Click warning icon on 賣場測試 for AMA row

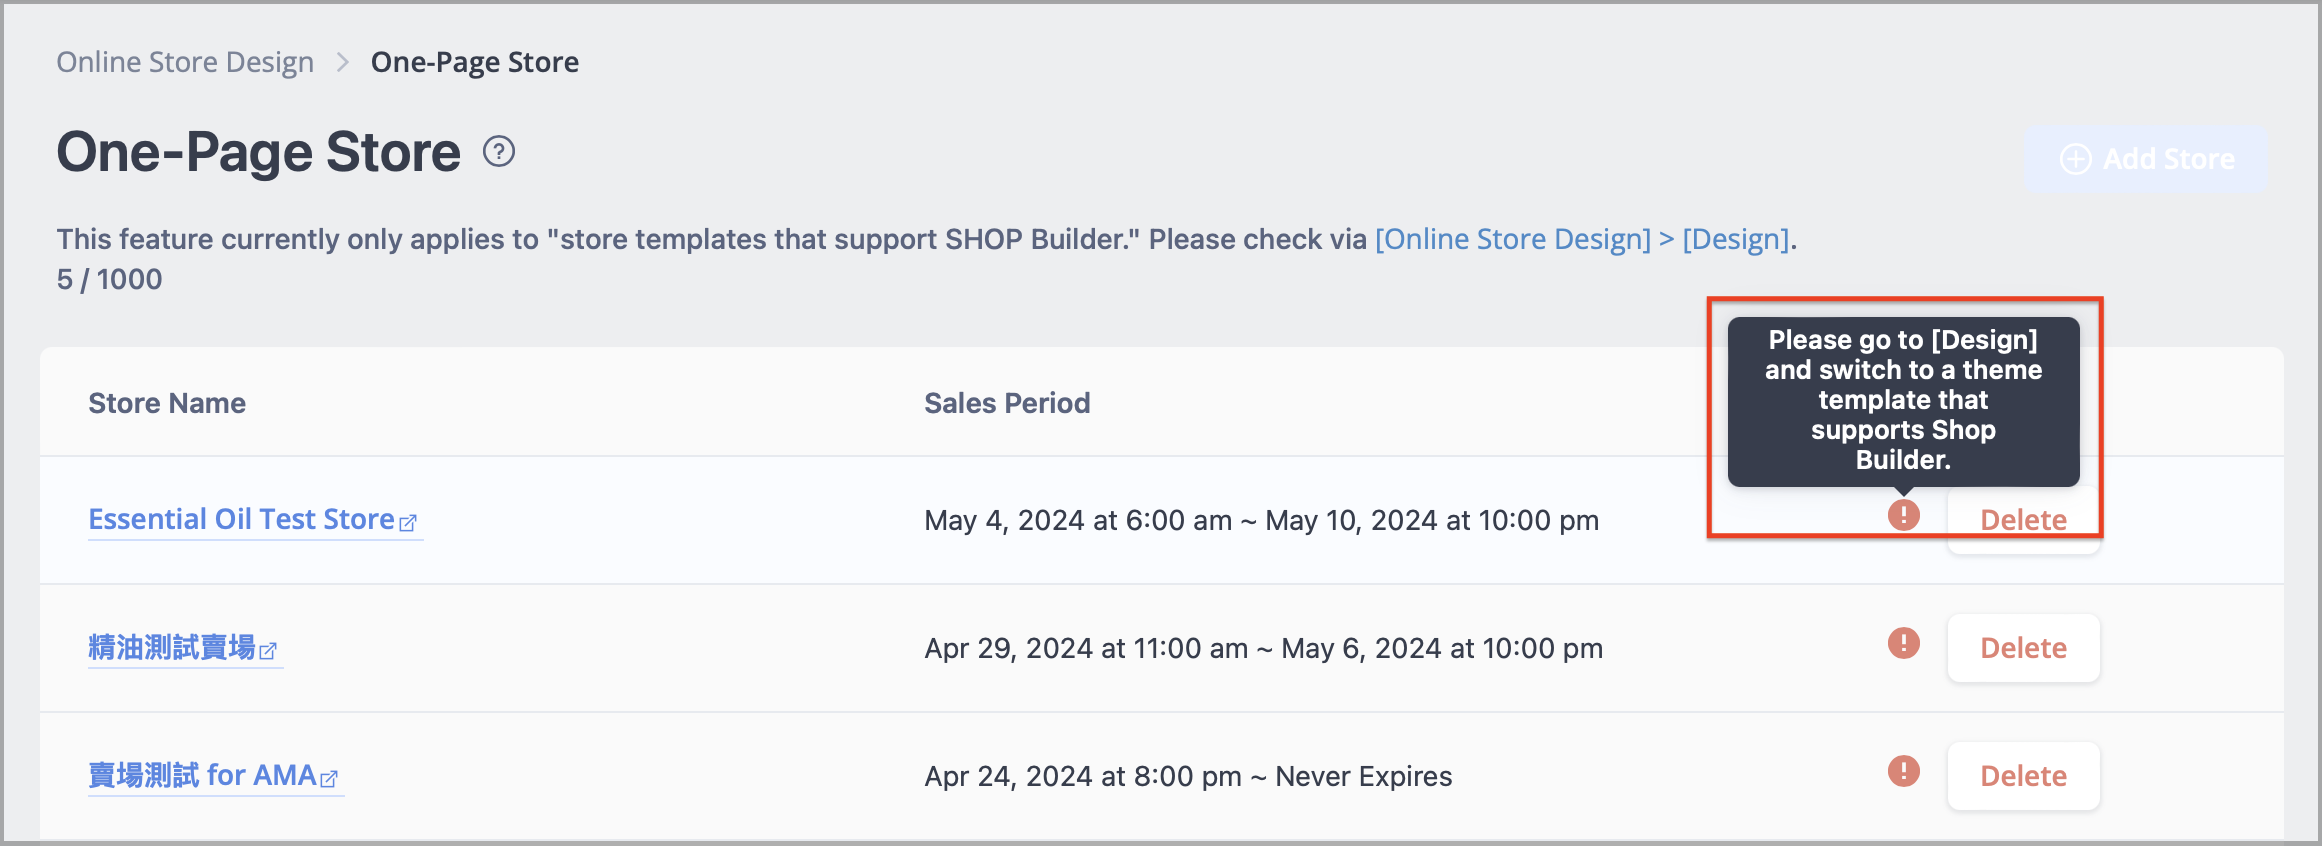pos(1903,772)
